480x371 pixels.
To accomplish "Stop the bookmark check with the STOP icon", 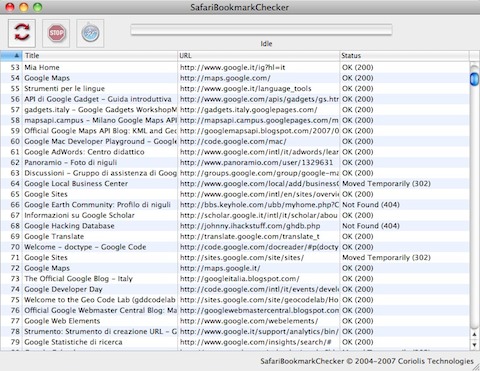I will tap(56, 33).
